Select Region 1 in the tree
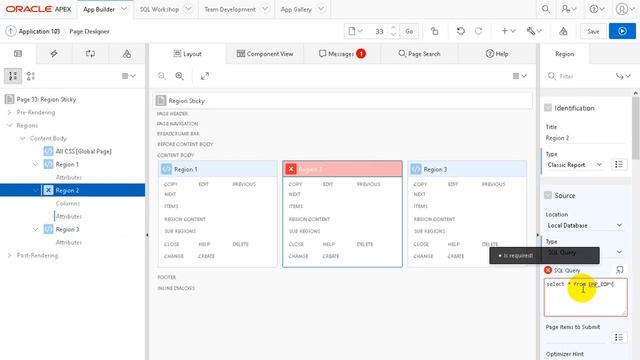 click(x=67, y=164)
